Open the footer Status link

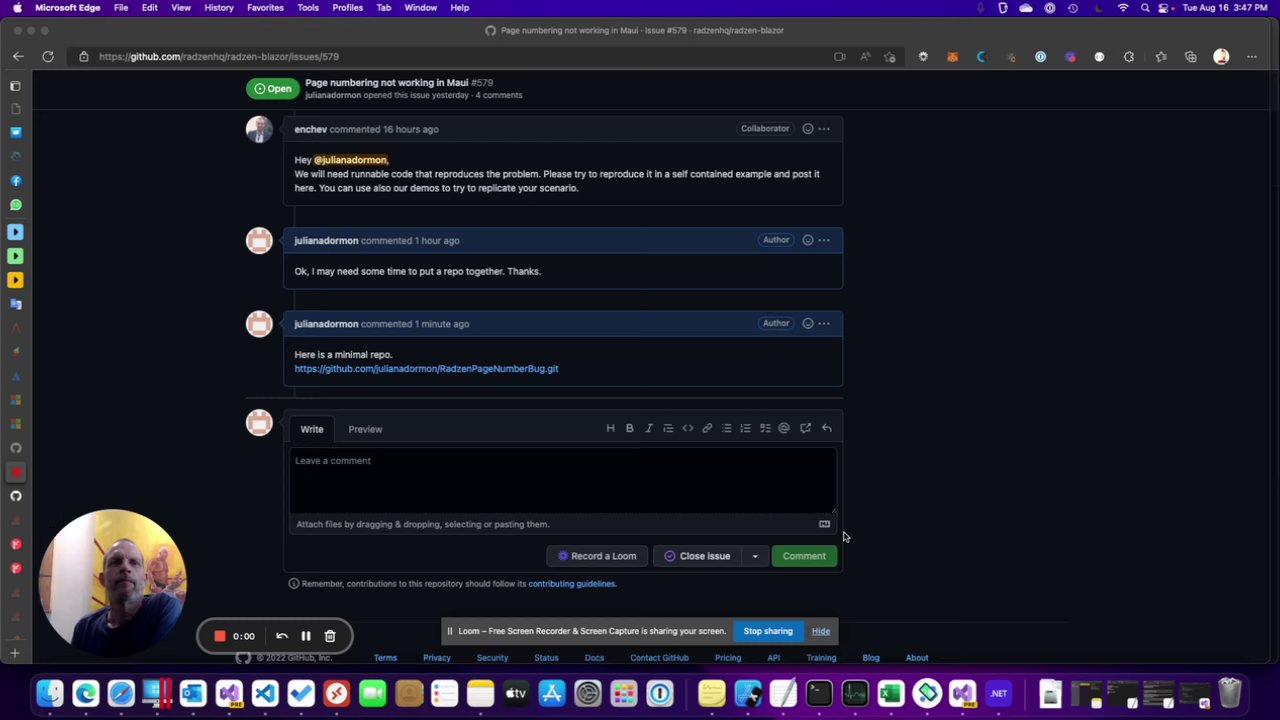coord(546,658)
